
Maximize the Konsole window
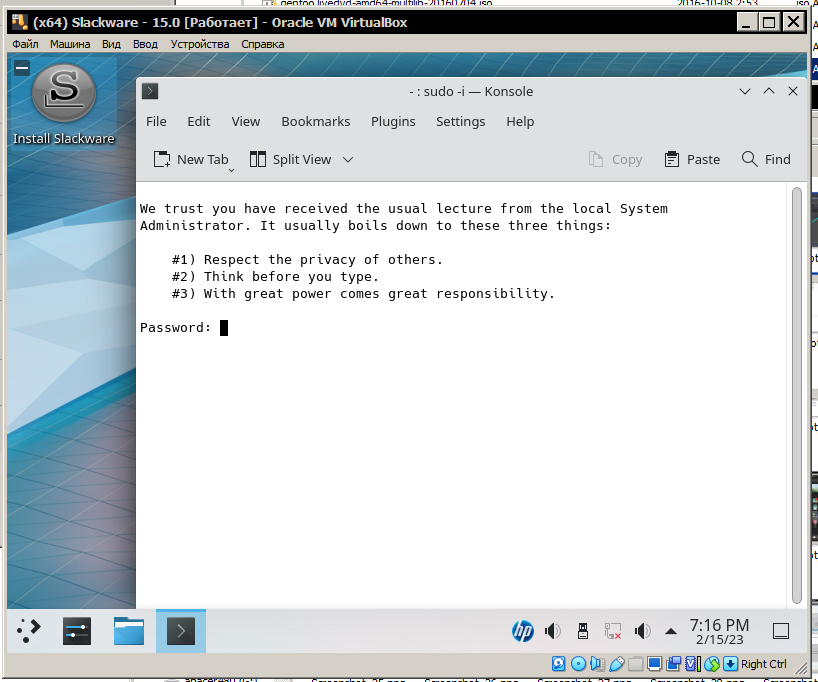(768, 91)
